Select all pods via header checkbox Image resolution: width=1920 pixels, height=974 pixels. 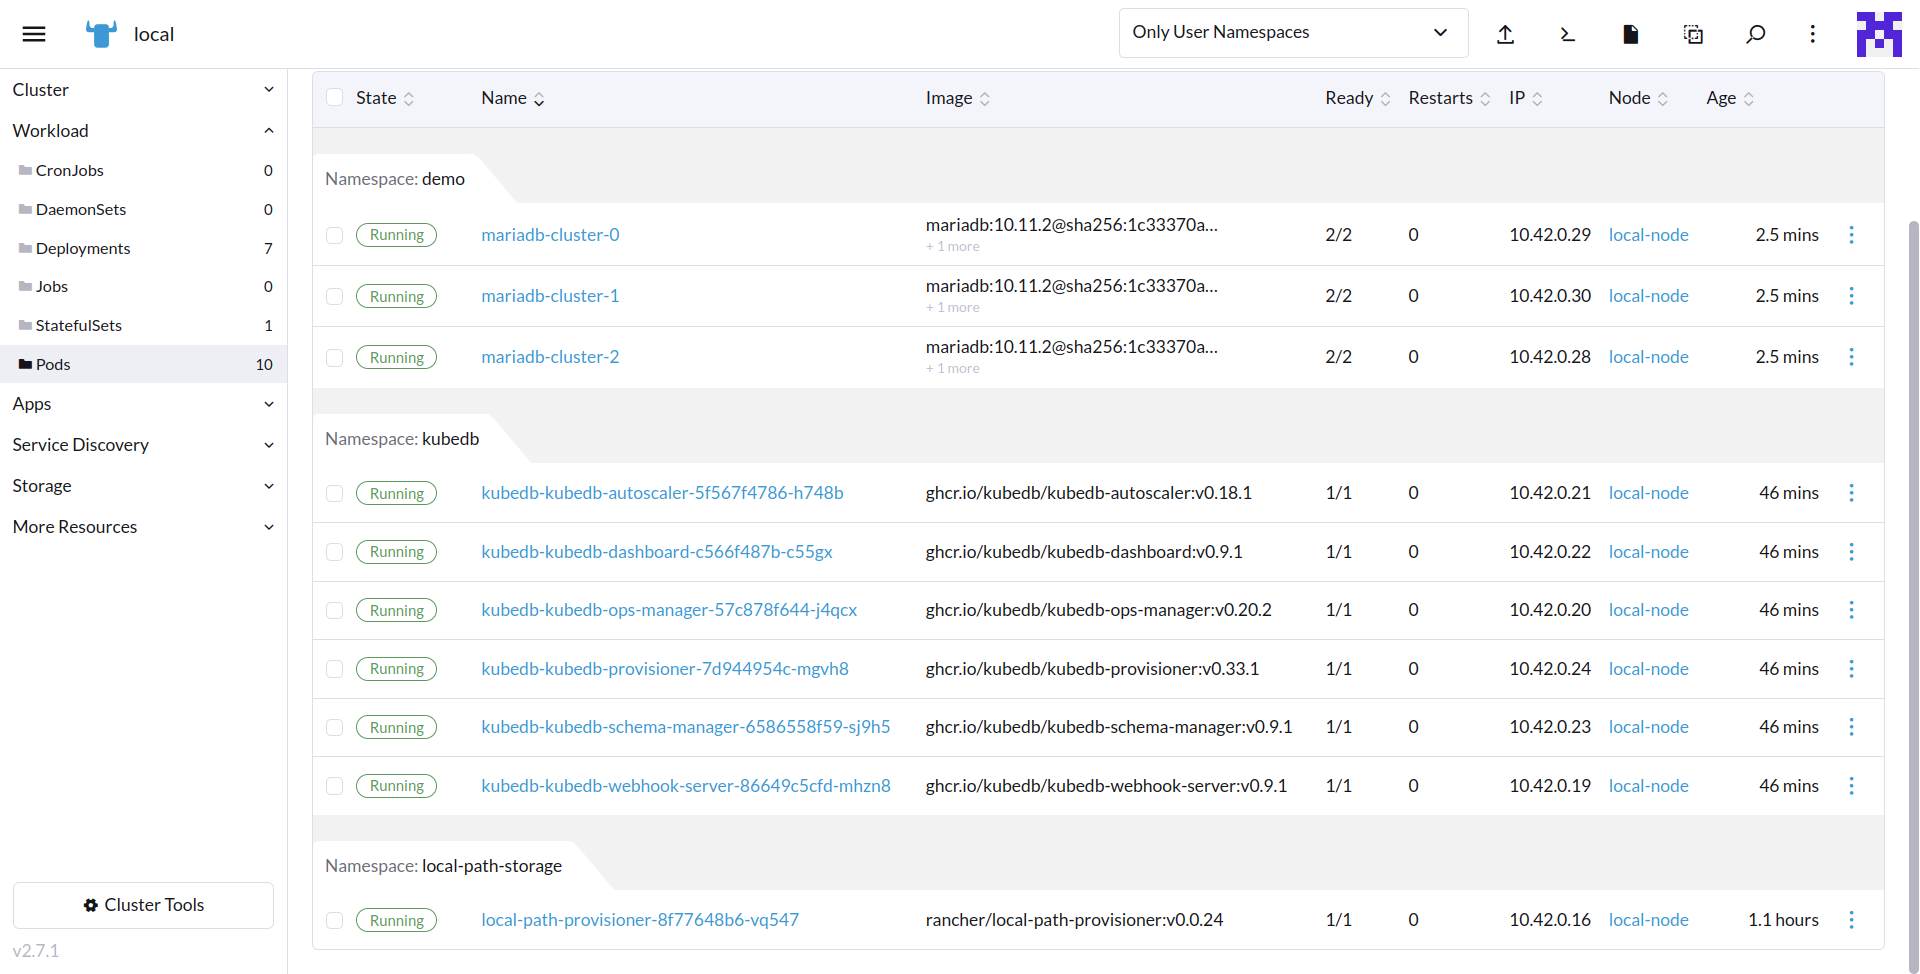(x=334, y=97)
